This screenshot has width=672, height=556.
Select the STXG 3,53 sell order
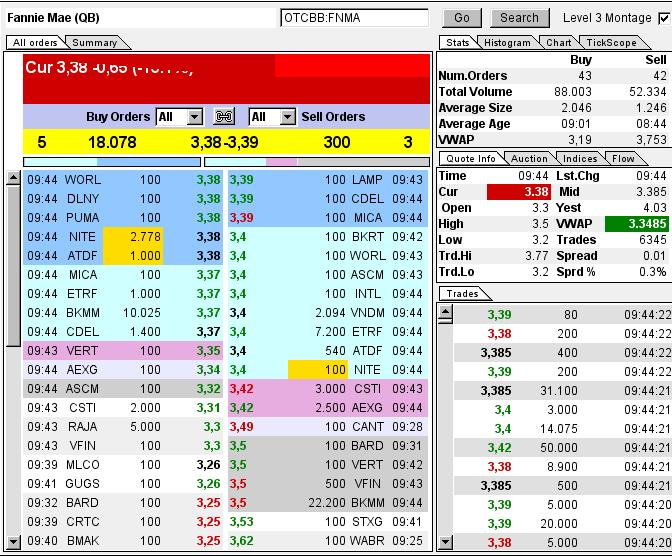tap(328, 522)
